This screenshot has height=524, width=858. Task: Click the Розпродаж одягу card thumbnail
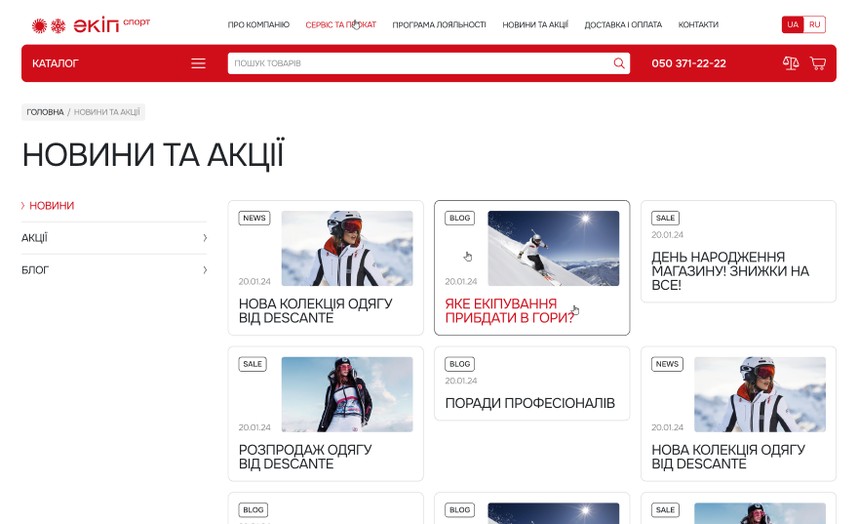347,394
